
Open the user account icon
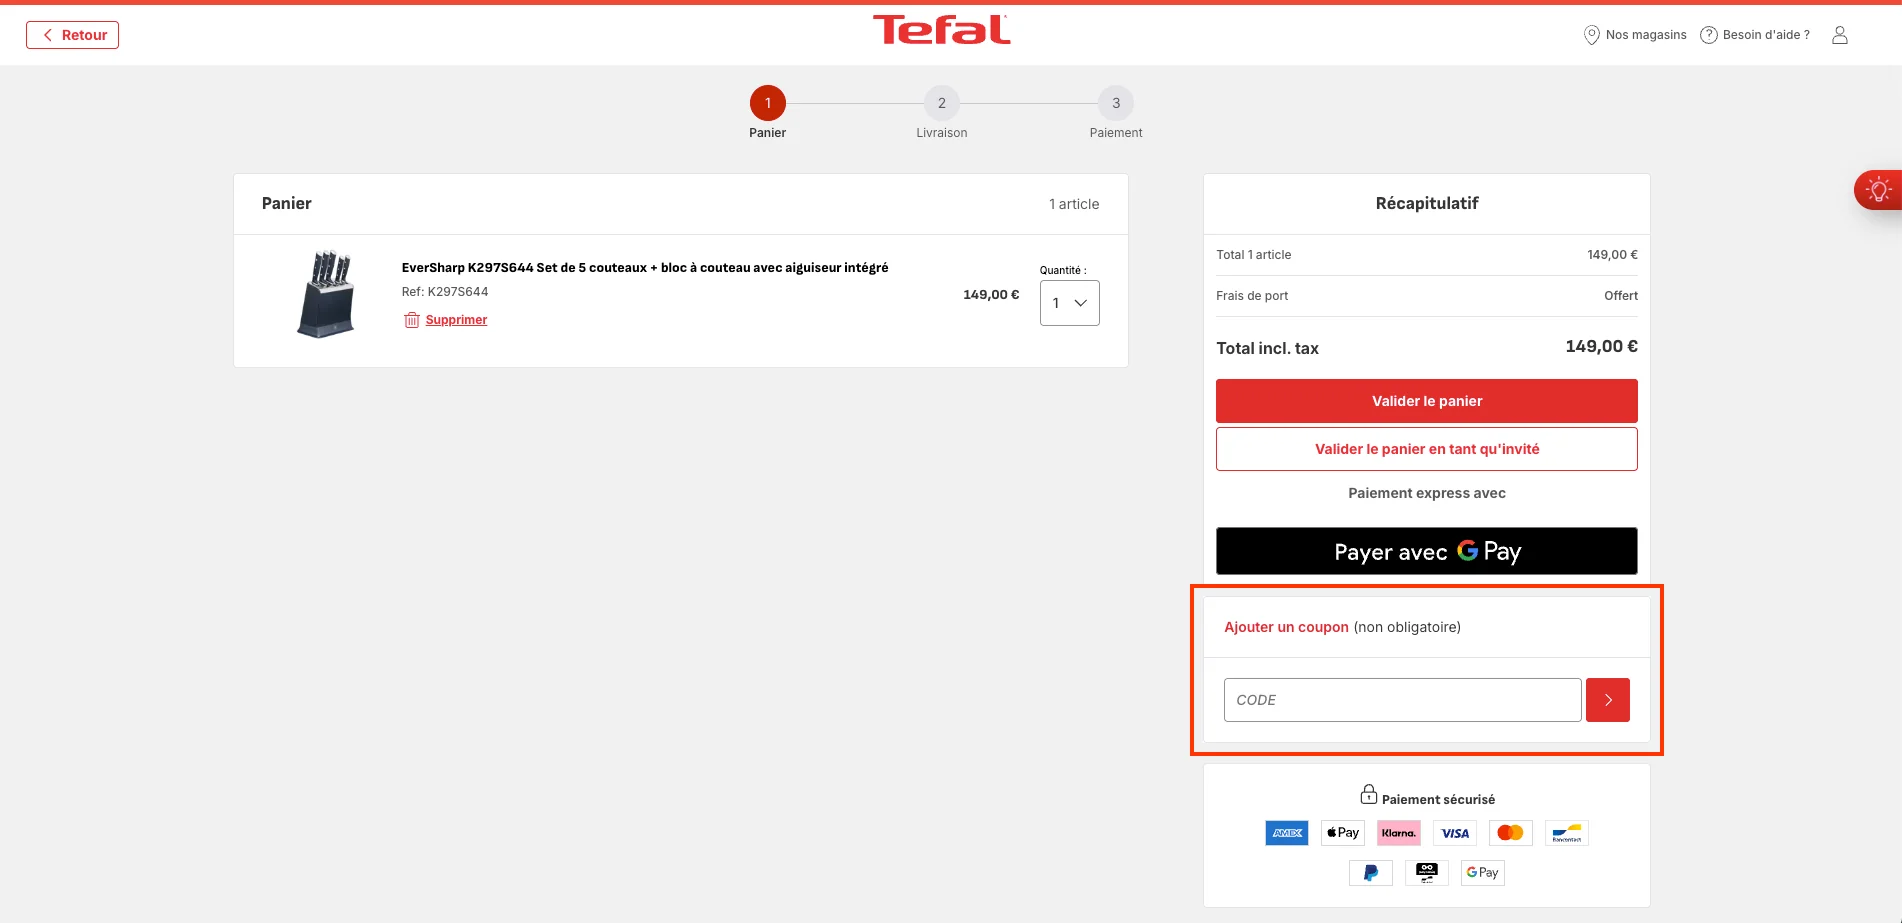[1839, 35]
